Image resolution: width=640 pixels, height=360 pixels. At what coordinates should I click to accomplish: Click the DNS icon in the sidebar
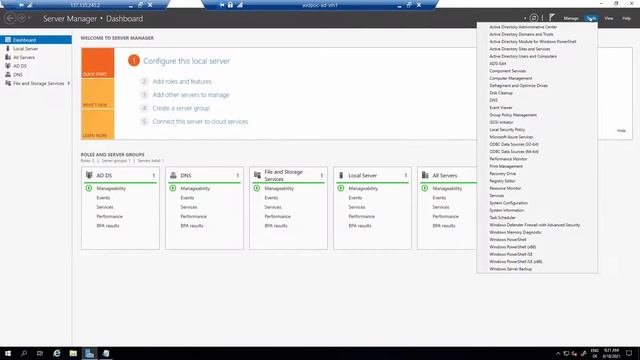click(8, 74)
